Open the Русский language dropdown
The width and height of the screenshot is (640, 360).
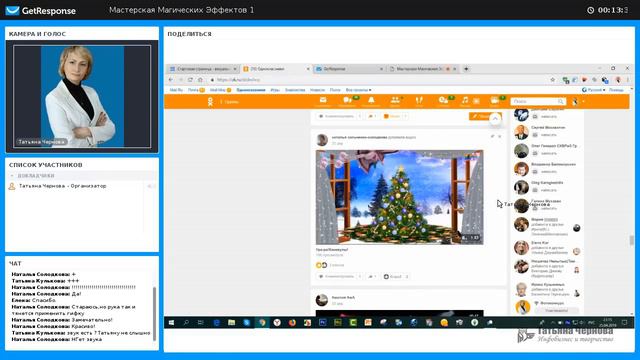tap(593, 90)
